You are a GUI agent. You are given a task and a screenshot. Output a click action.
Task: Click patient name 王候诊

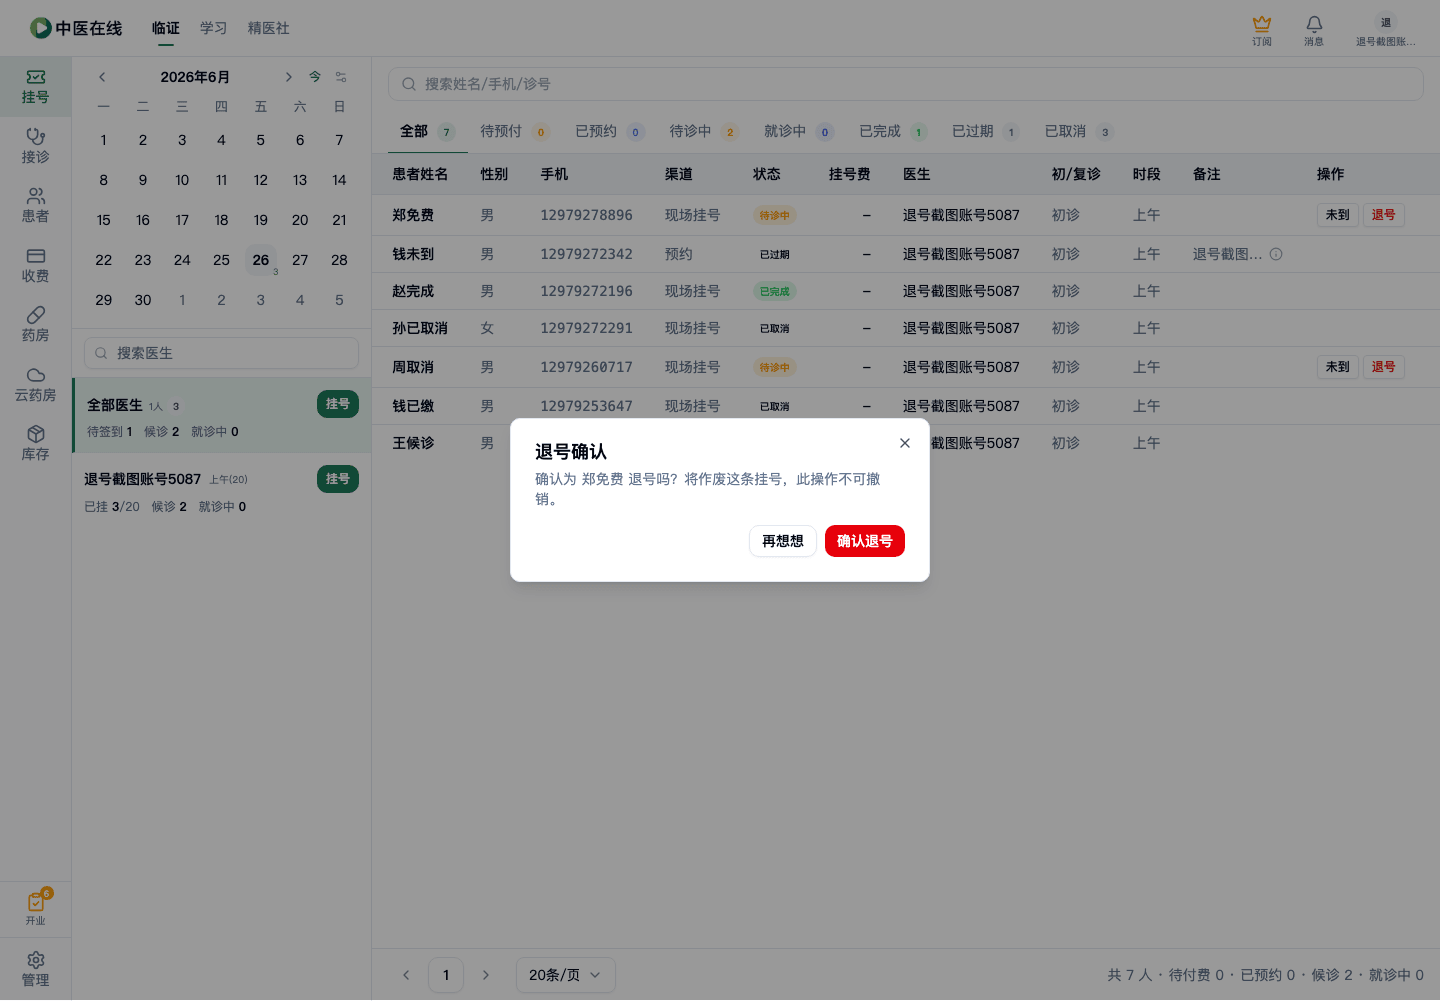point(413,443)
